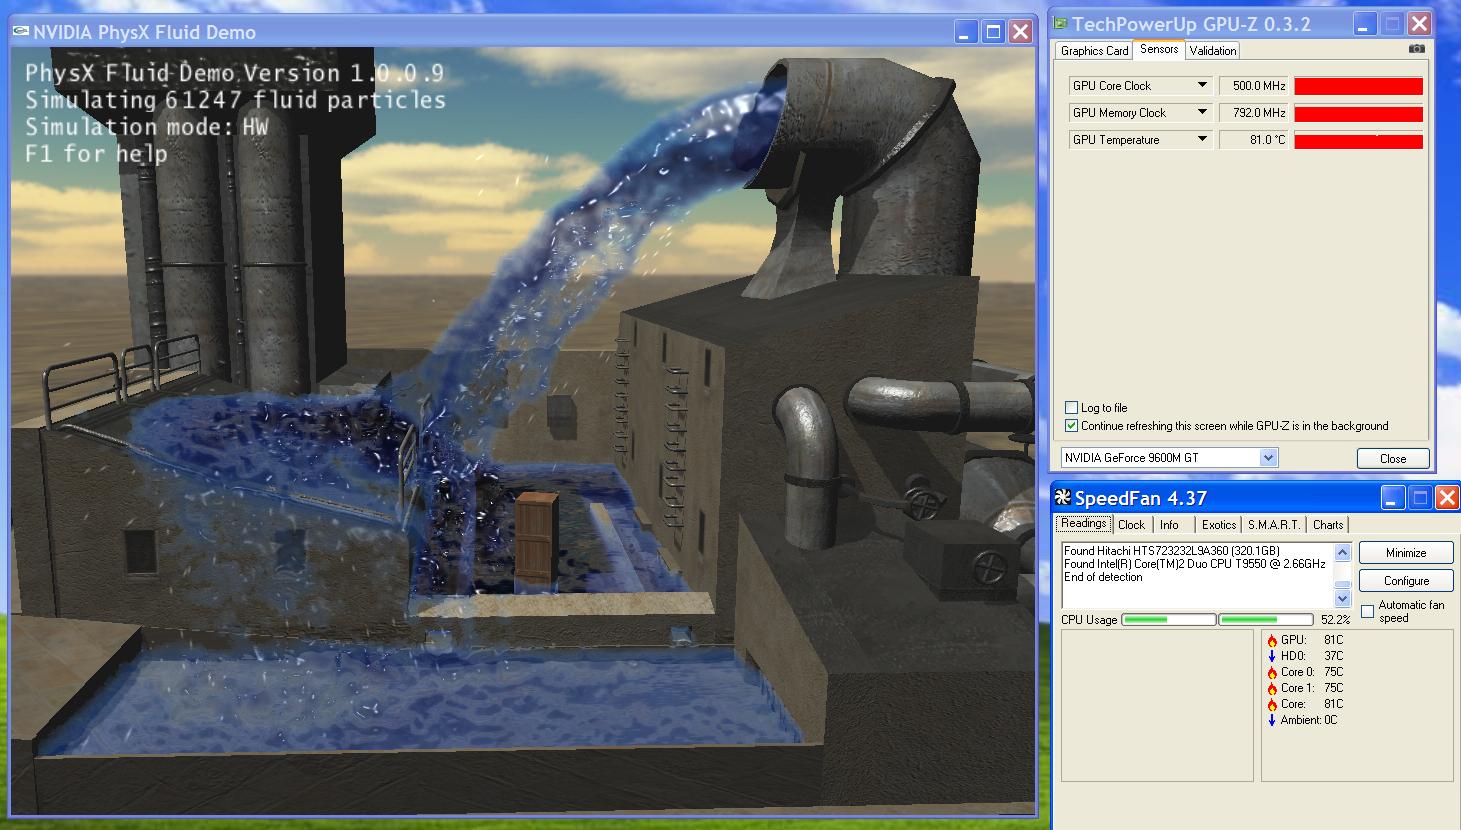Click the SpeedFan fan icon in title bar

[1064, 498]
